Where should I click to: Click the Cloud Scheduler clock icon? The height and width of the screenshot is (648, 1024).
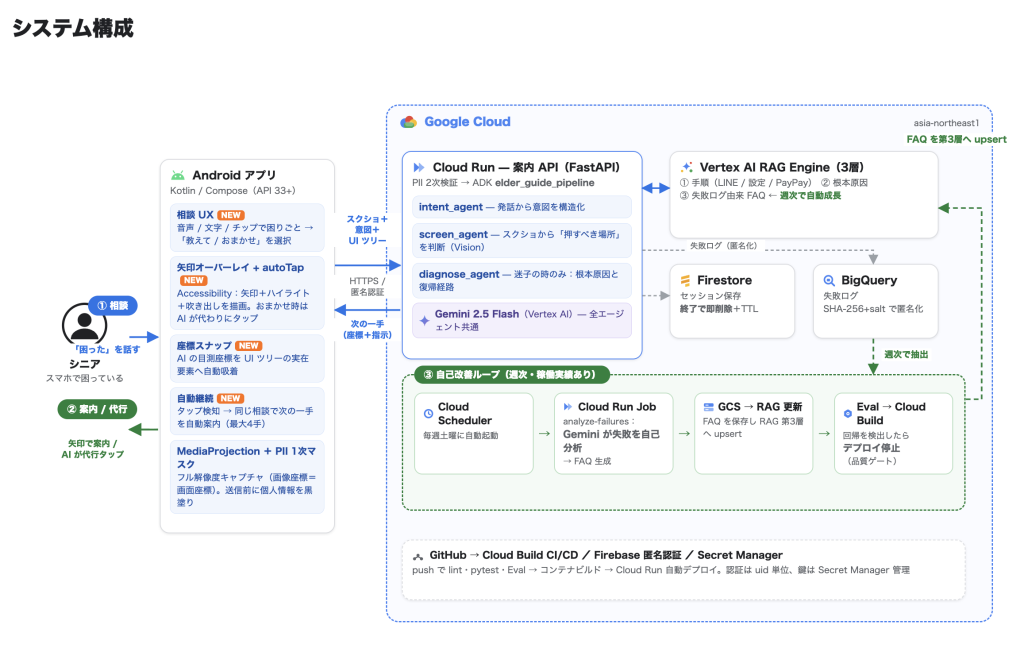(x=428, y=413)
